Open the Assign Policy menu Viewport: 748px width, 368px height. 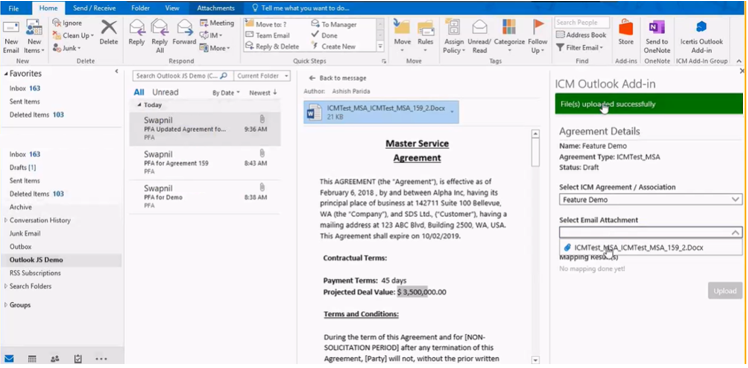click(x=454, y=36)
